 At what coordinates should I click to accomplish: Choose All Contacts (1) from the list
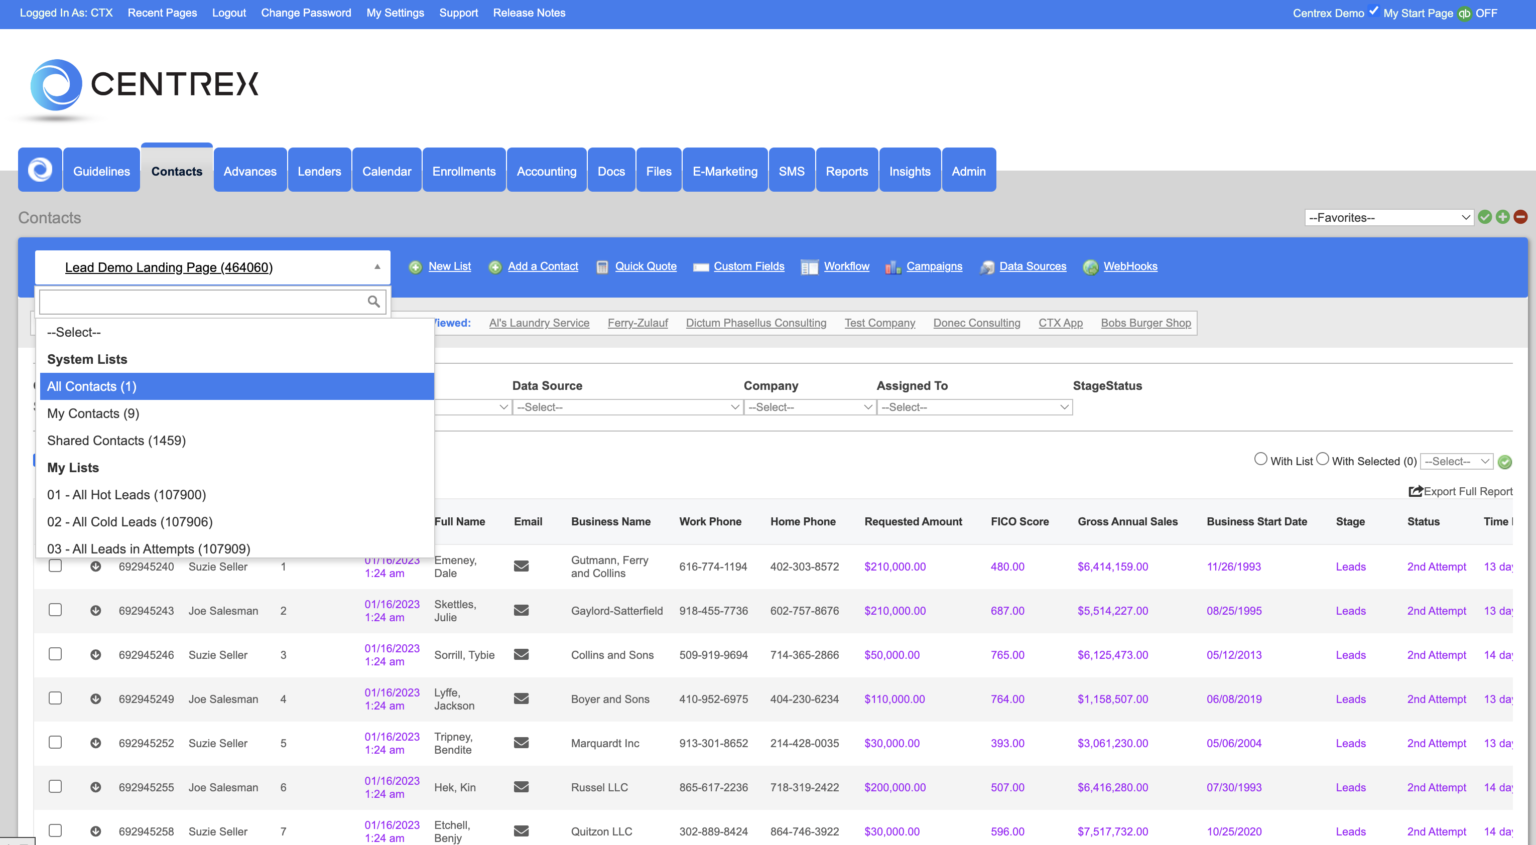point(235,386)
